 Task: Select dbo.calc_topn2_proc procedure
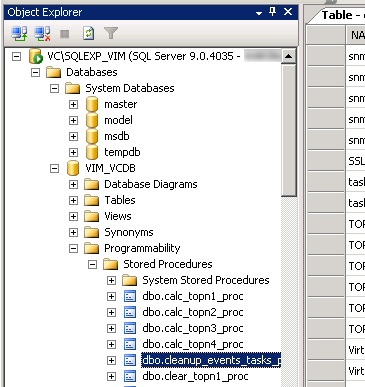click(x=193, y=312)
